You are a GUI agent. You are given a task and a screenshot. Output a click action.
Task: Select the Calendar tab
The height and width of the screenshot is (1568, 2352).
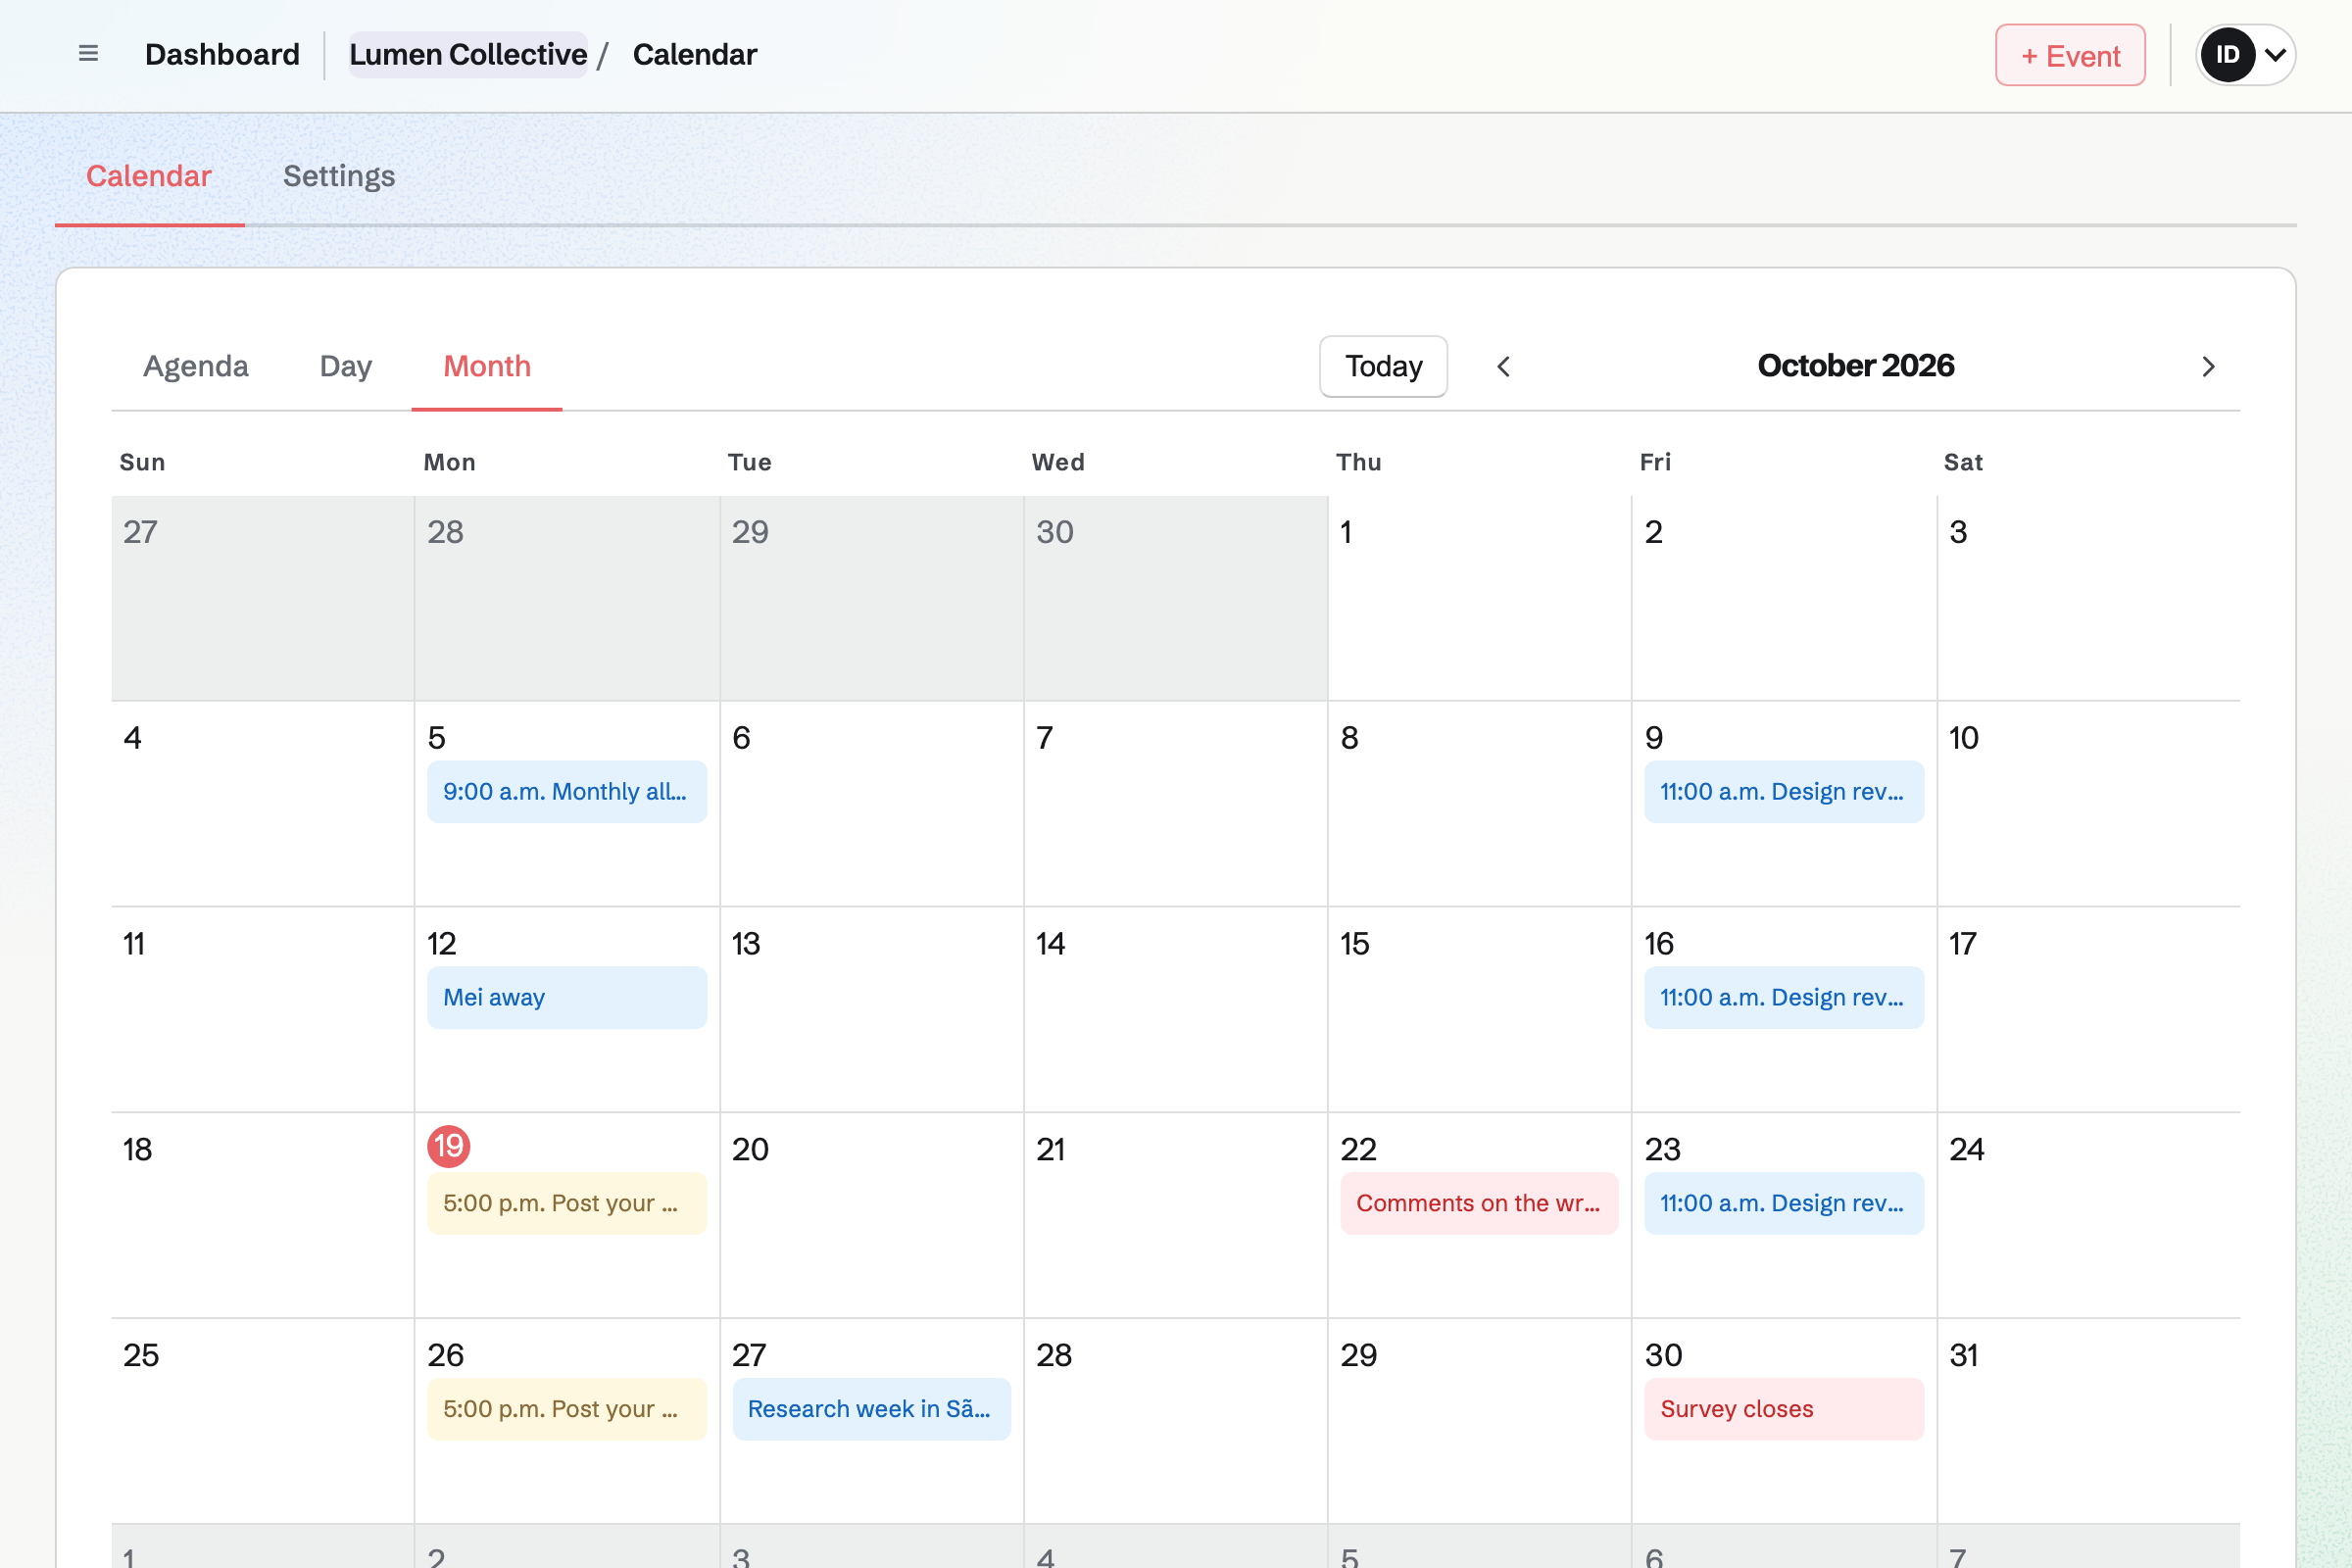click(149, 176)
